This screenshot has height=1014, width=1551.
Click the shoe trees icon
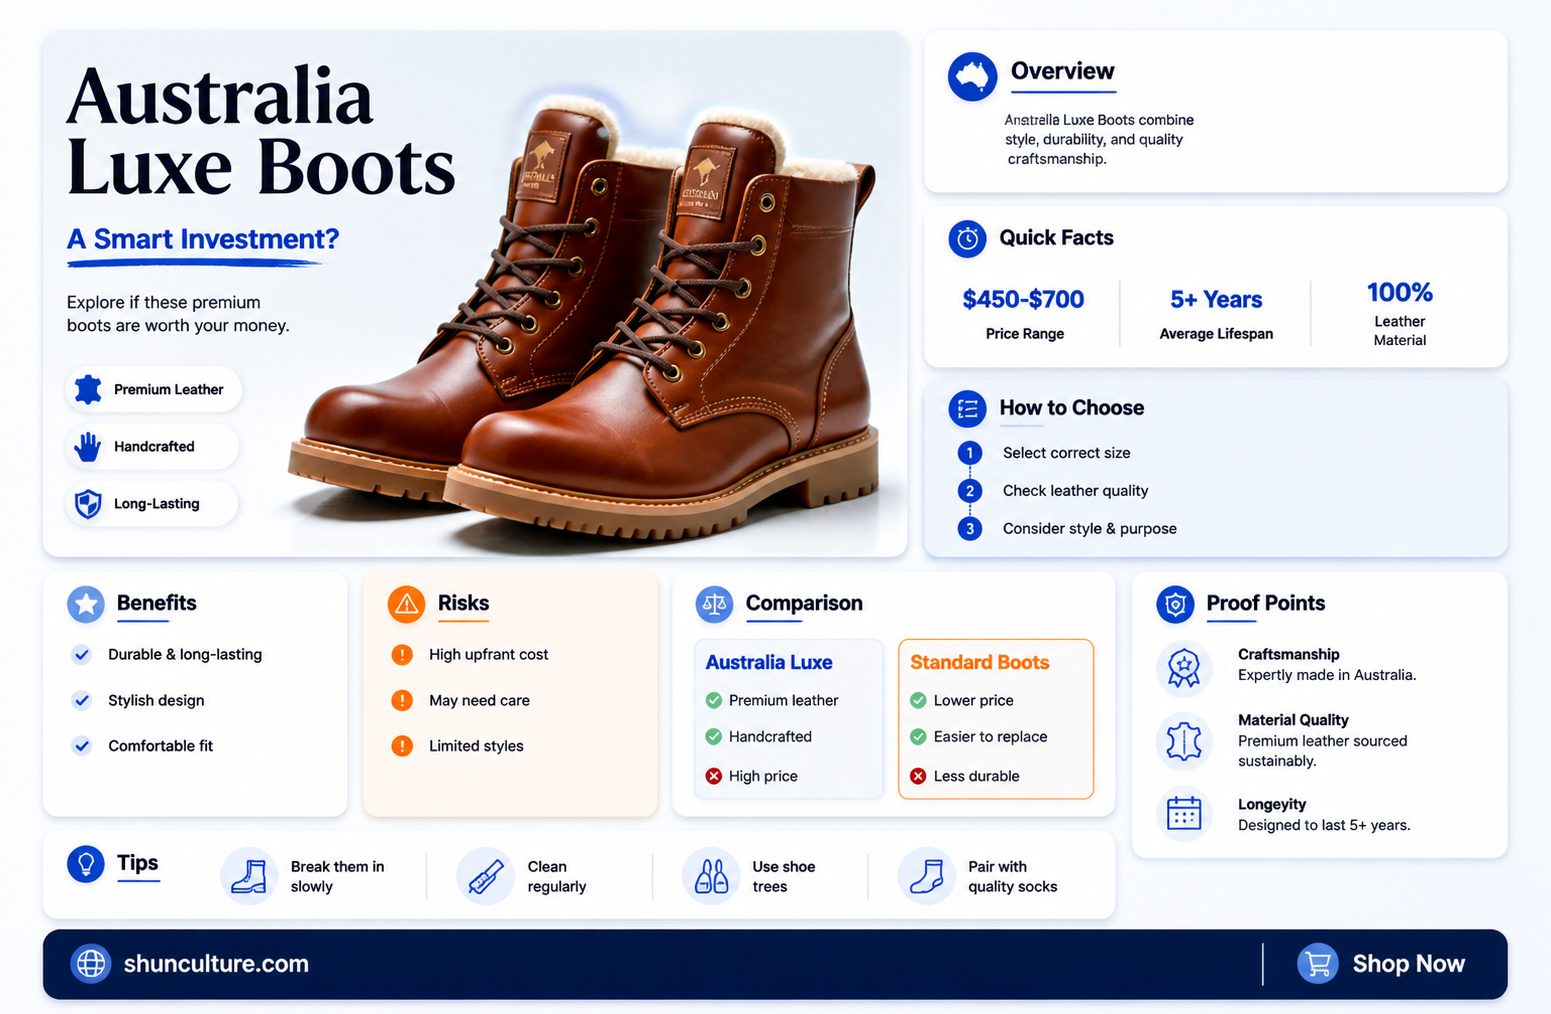point(711,877)
